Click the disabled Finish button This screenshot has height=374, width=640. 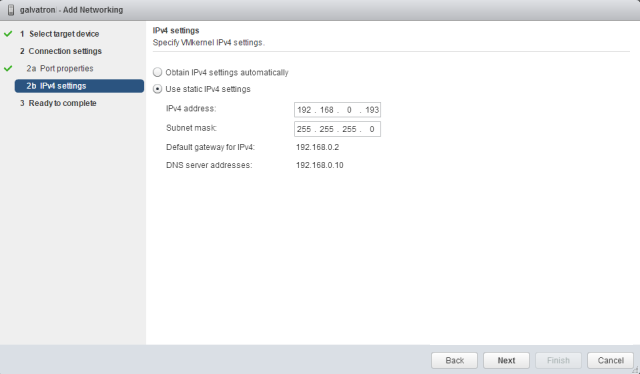558,361
